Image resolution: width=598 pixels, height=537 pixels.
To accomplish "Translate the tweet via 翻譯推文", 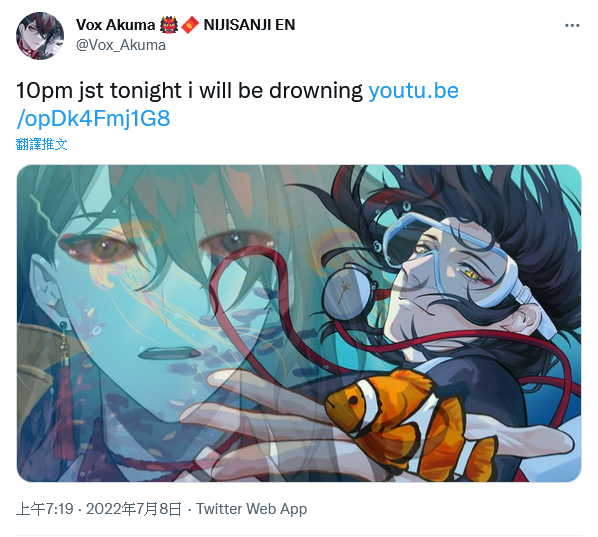I will (42, 145).
